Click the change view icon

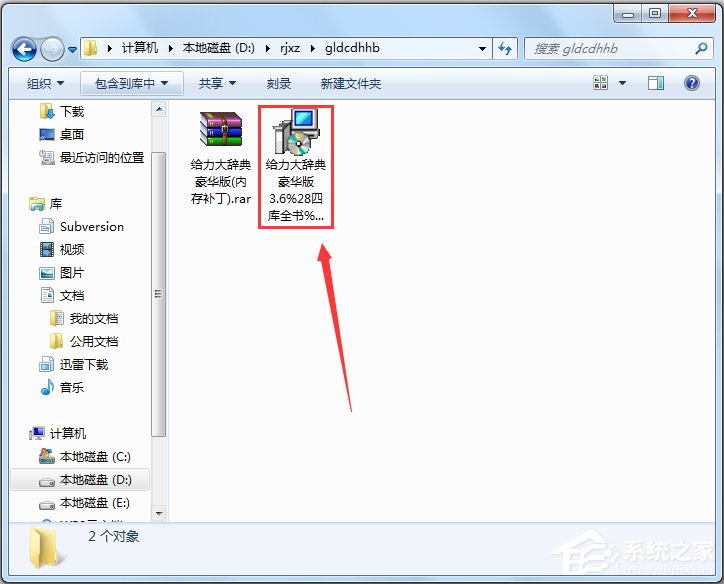(x=600, y=83)
